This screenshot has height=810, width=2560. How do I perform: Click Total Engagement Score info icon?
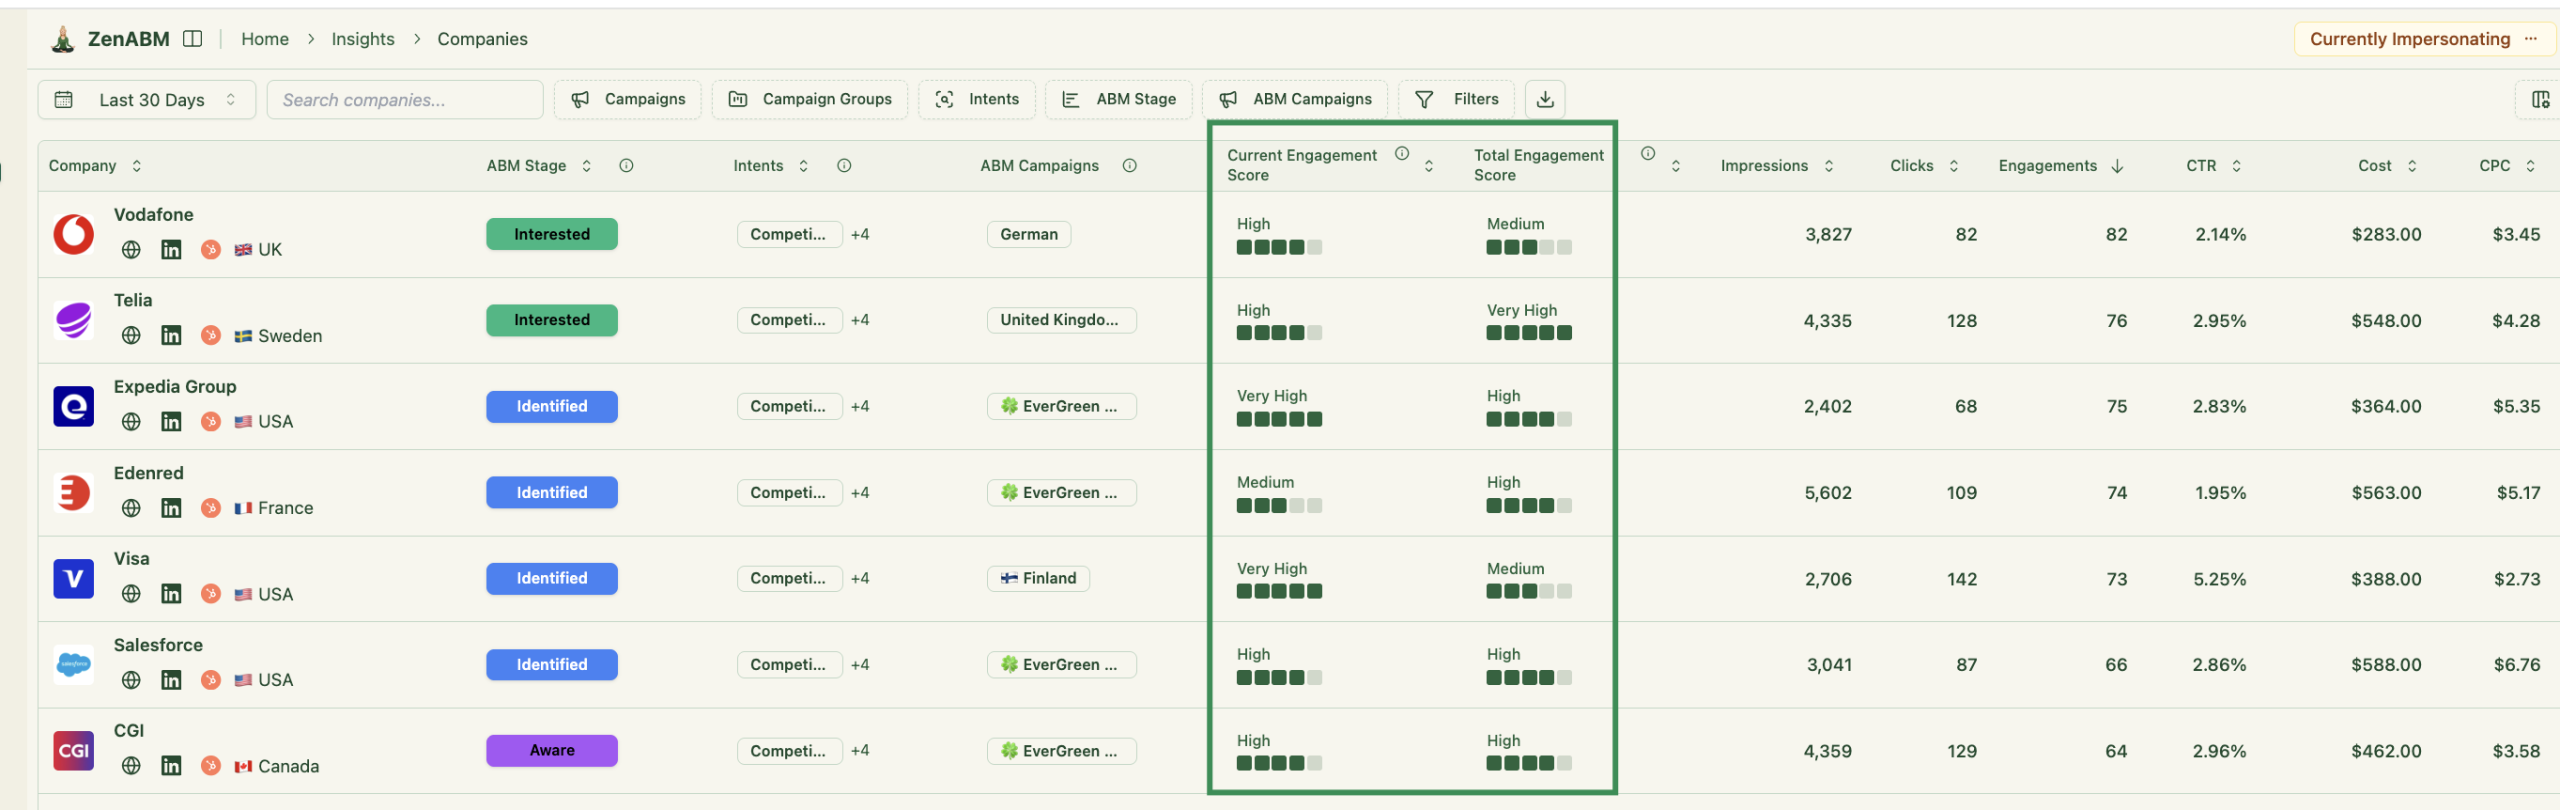tap(1648, 154)
